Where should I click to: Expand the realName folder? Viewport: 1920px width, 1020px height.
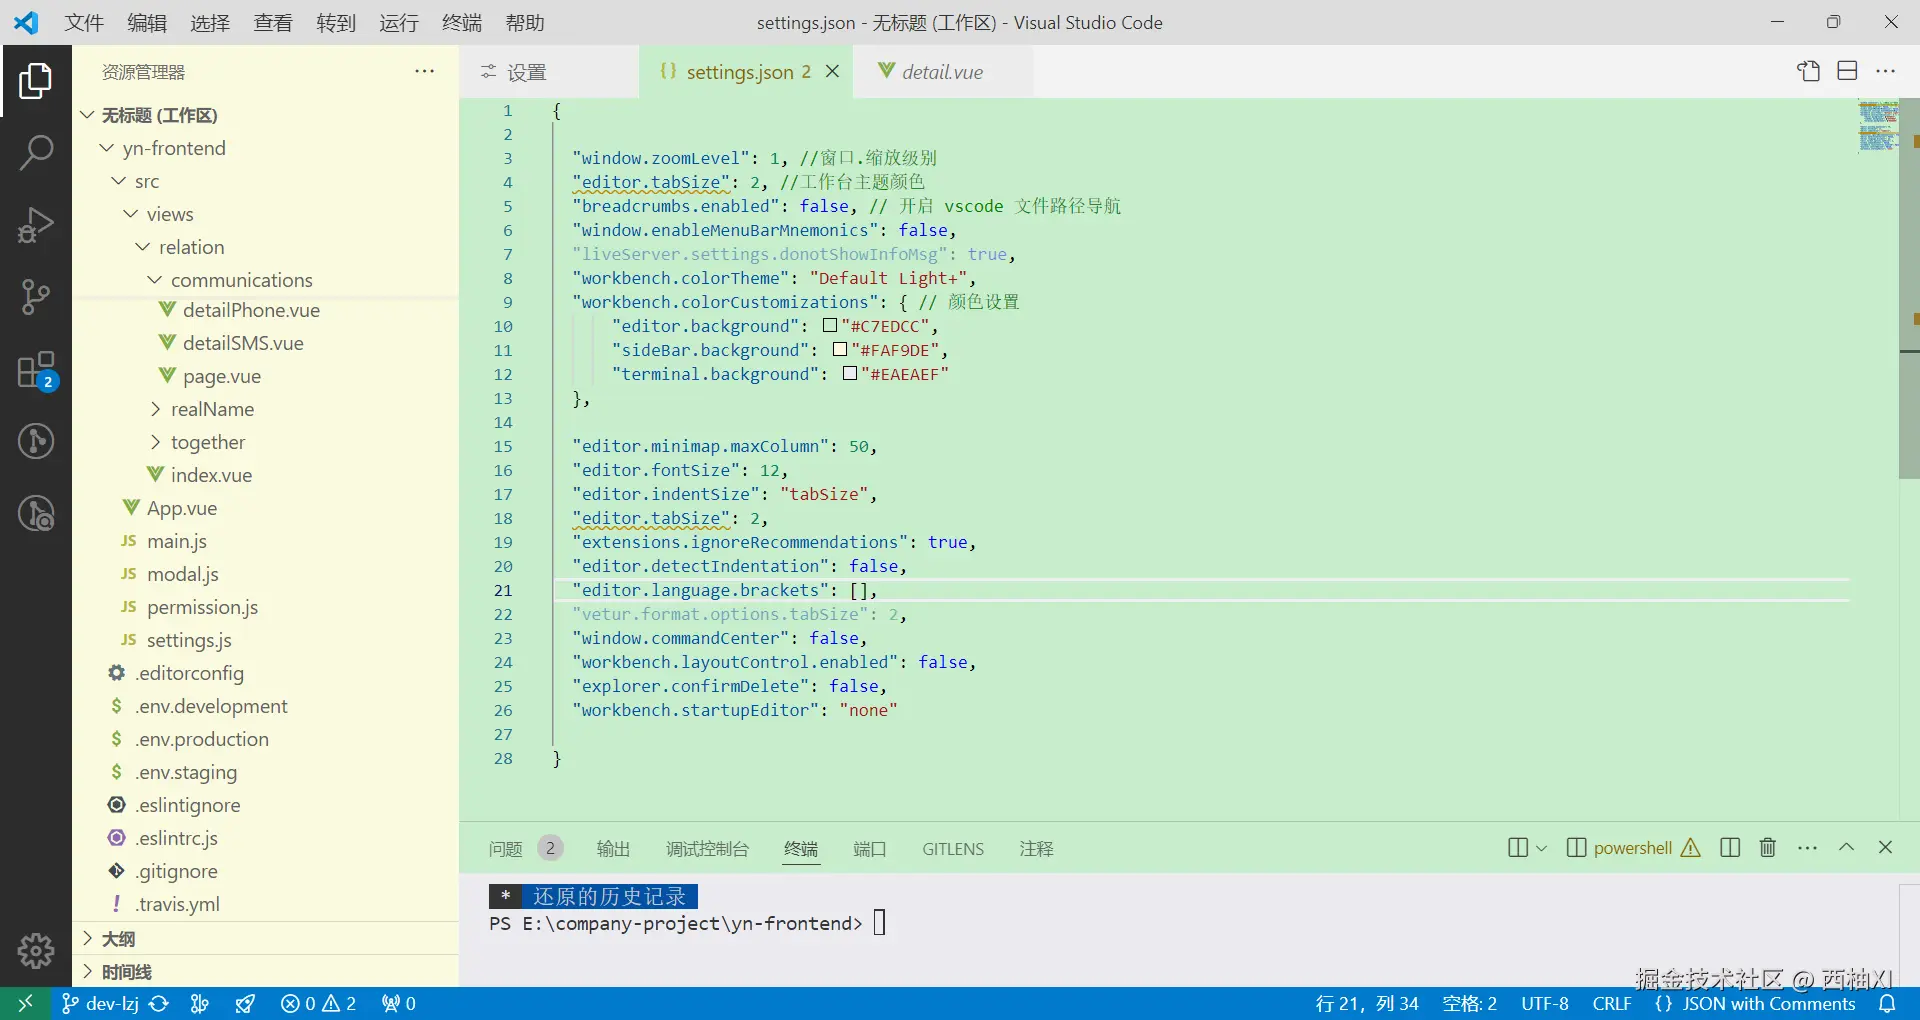coord(155,409)
